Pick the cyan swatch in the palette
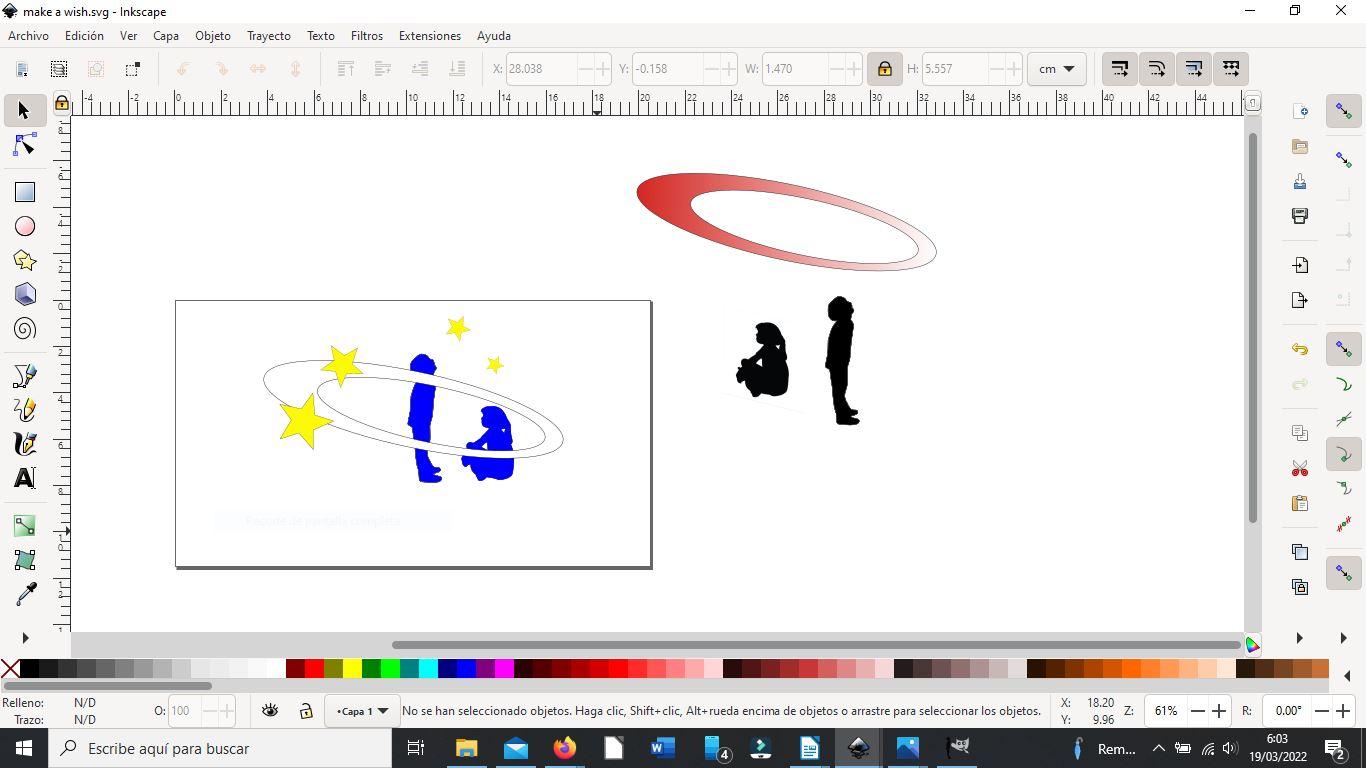The image size is (1366, 768). point(428,668)
